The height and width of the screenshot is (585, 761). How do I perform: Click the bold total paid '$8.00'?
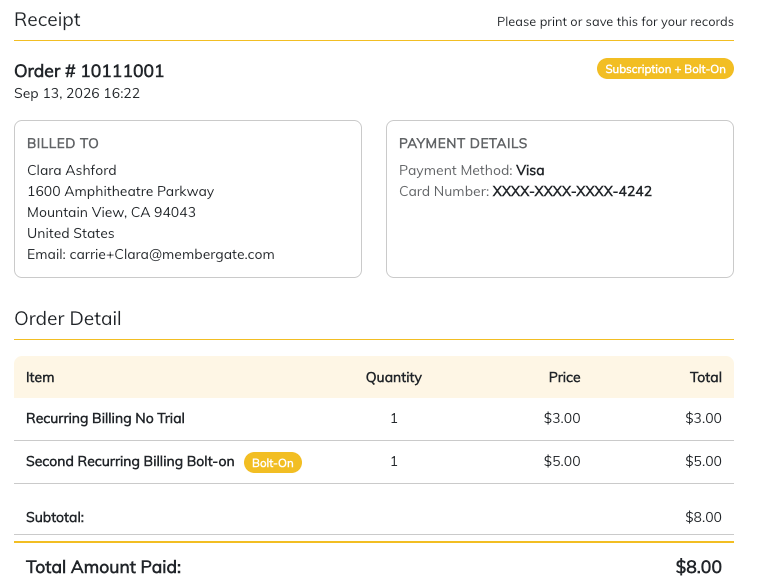(x=699, y=567)
